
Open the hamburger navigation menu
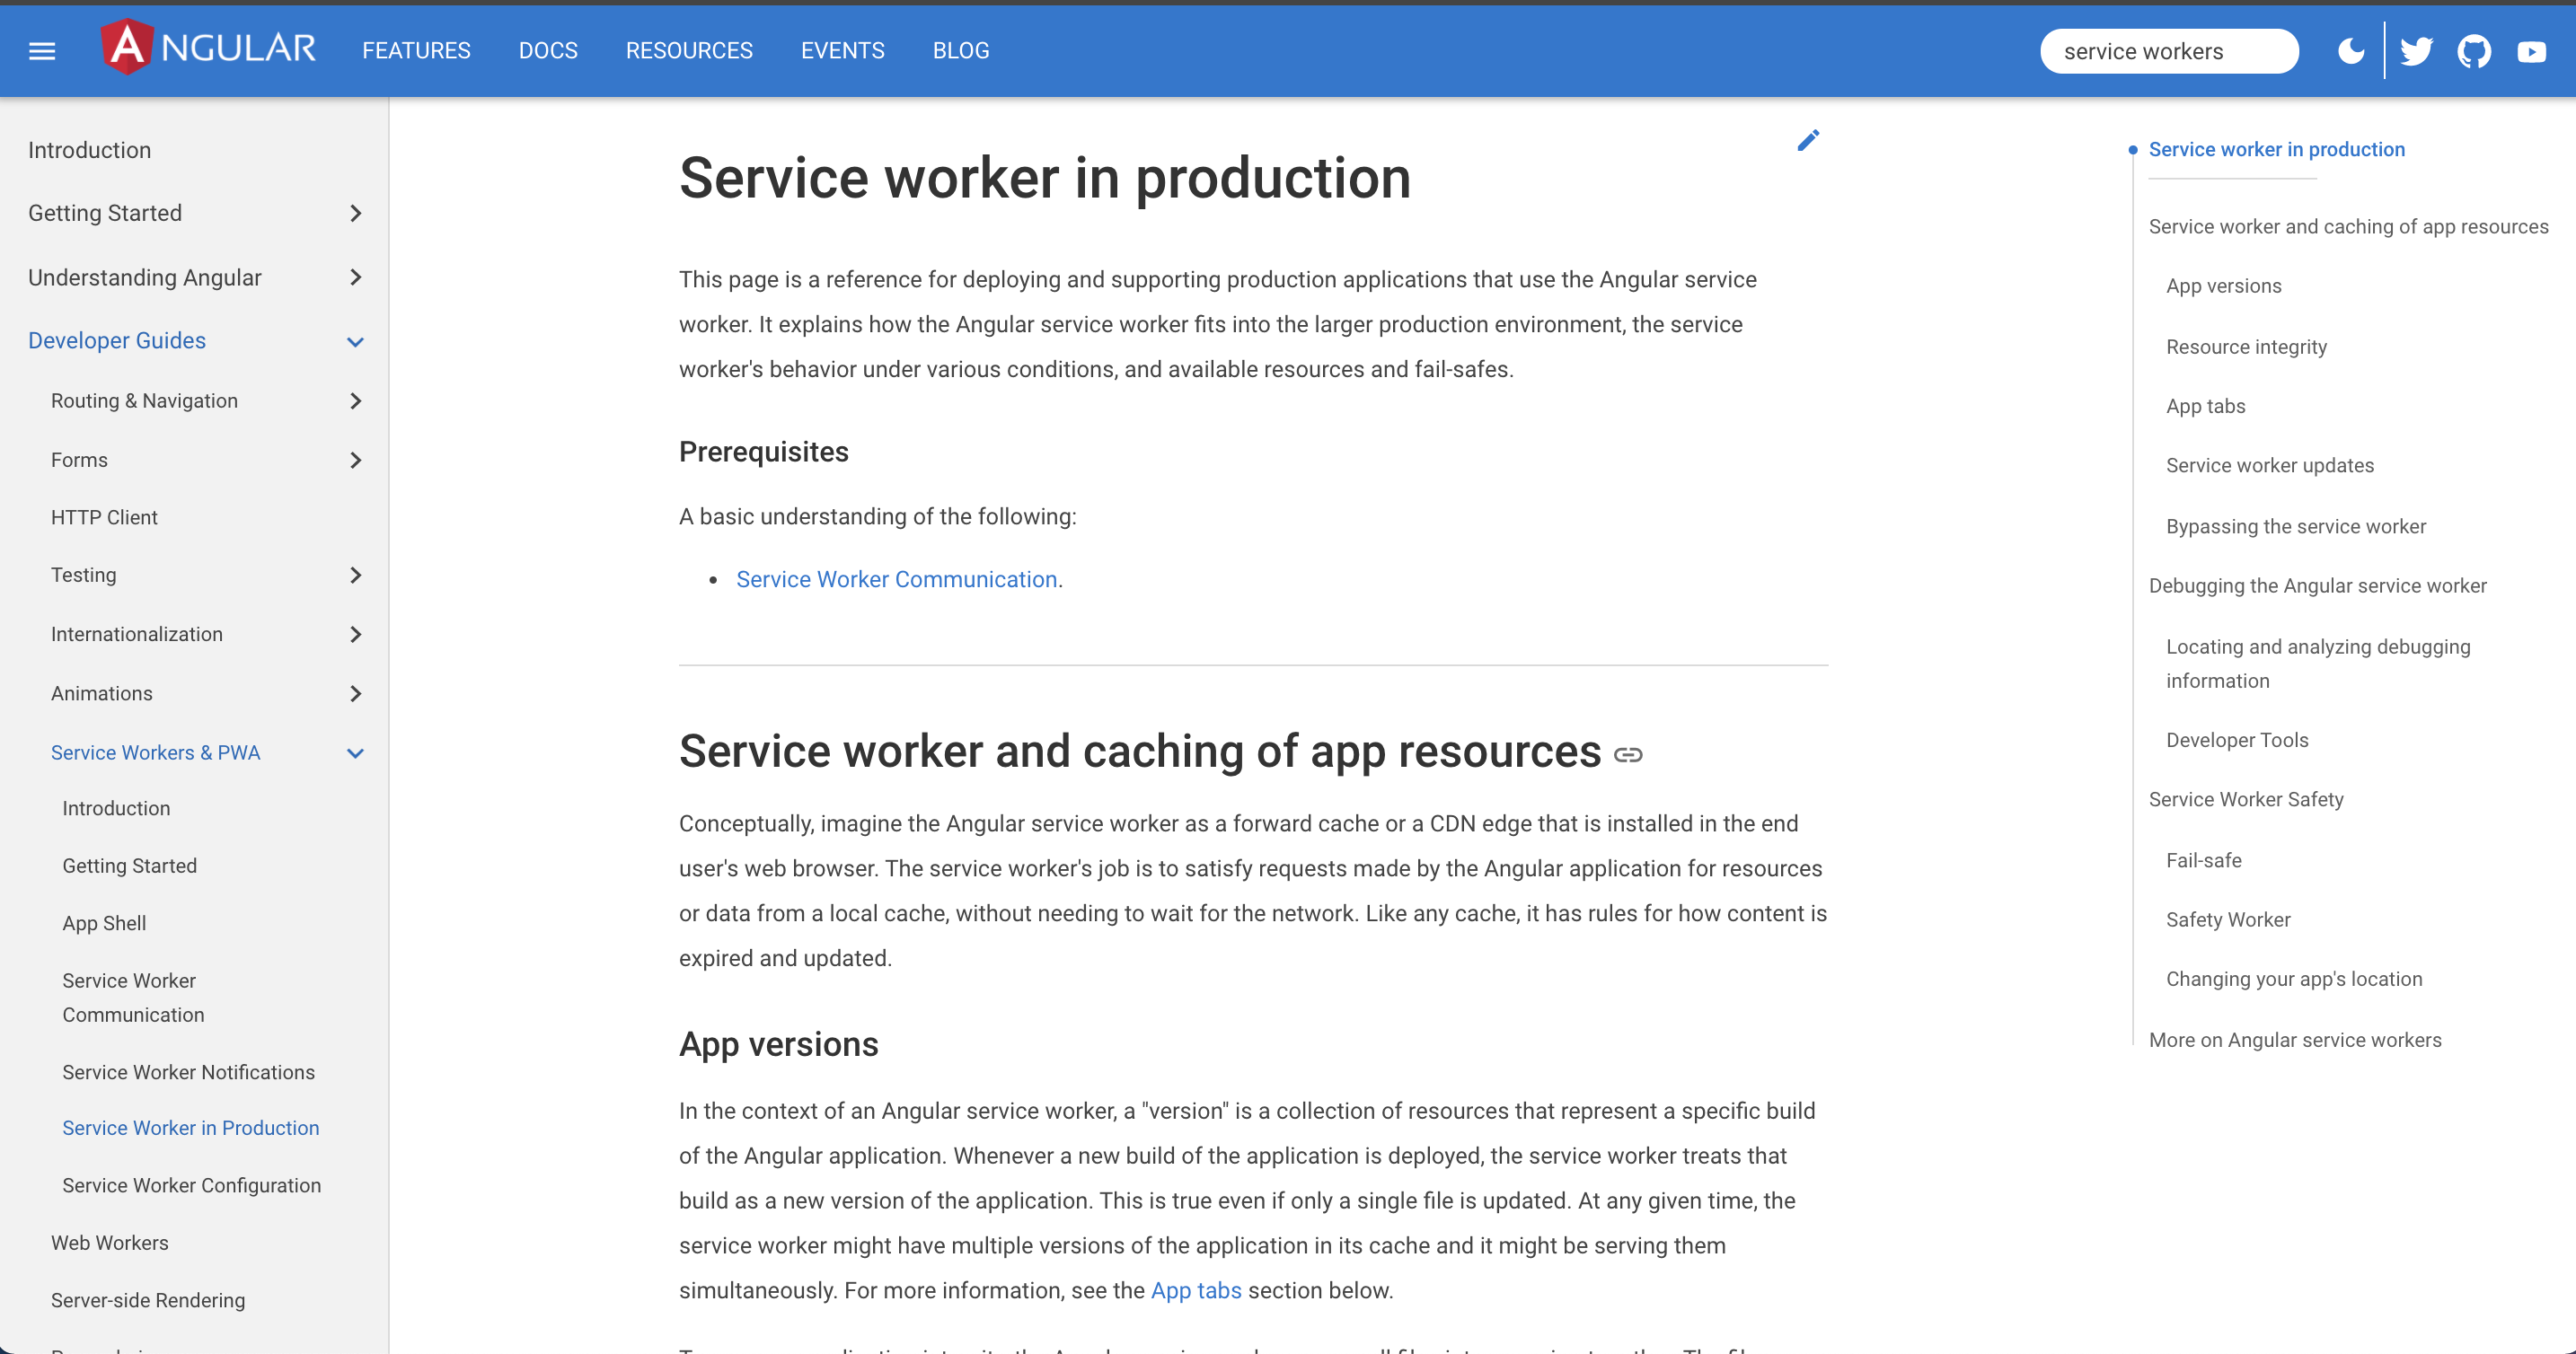(41, 51)
